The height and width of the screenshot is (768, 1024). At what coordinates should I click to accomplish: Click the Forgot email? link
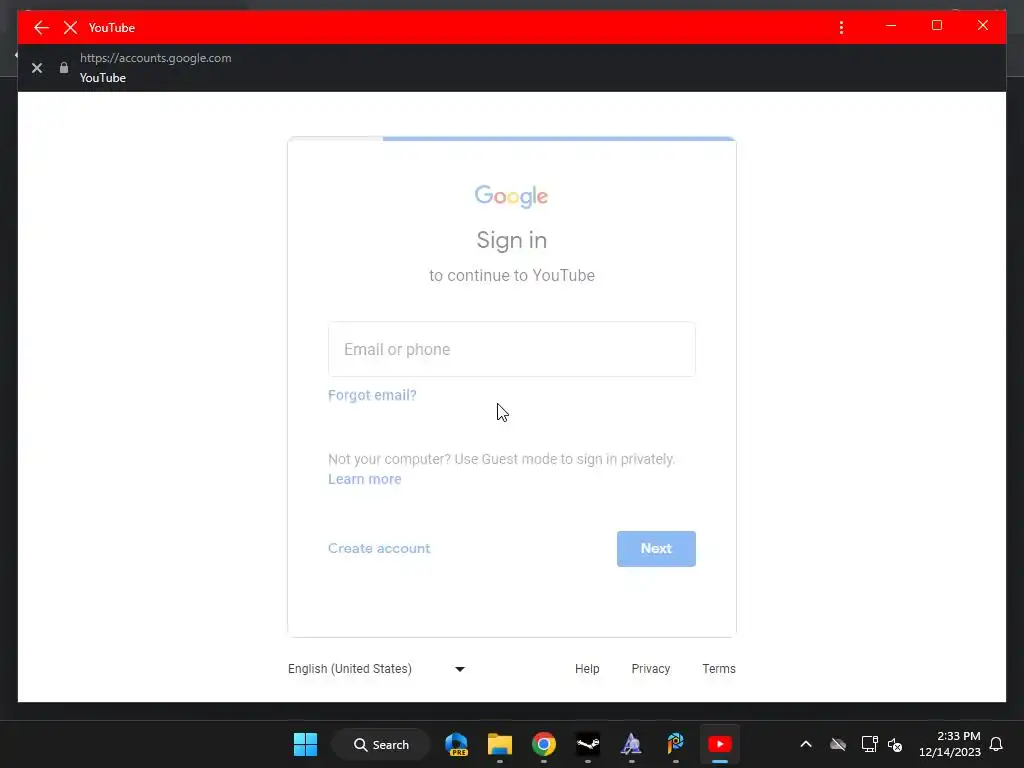click(x=372, y=395)
